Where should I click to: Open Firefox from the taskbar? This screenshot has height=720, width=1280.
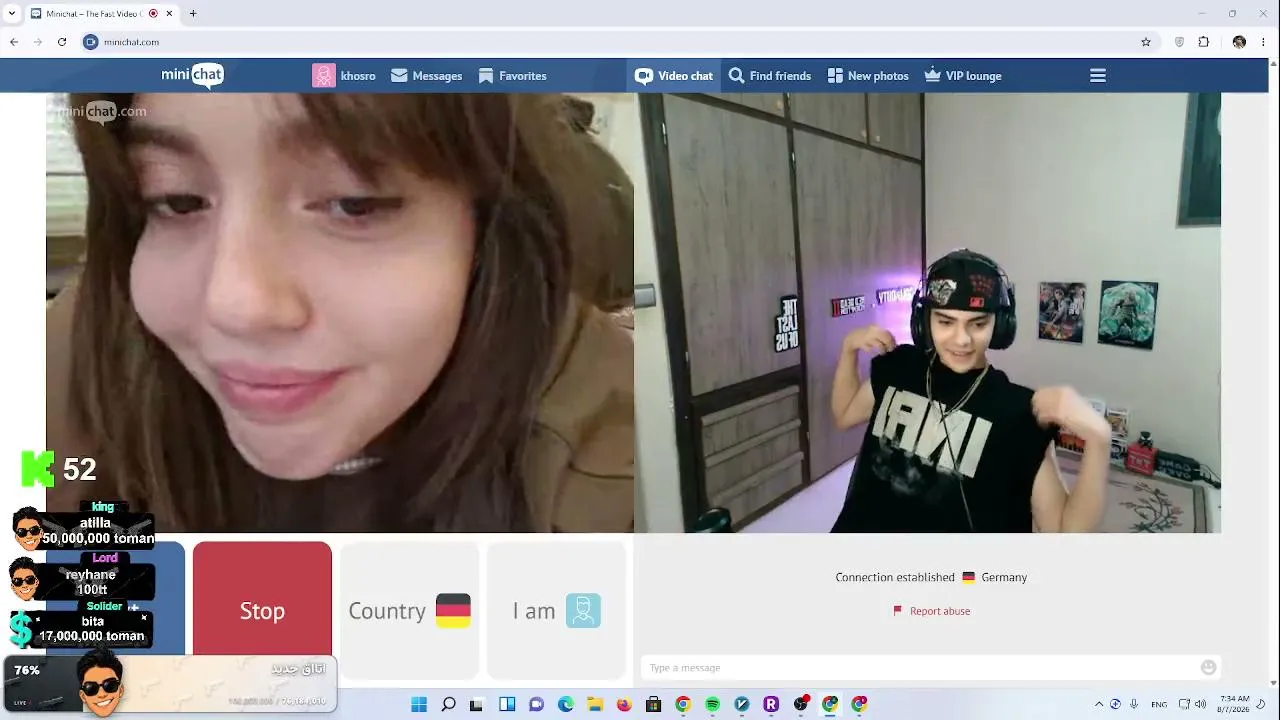624,704
